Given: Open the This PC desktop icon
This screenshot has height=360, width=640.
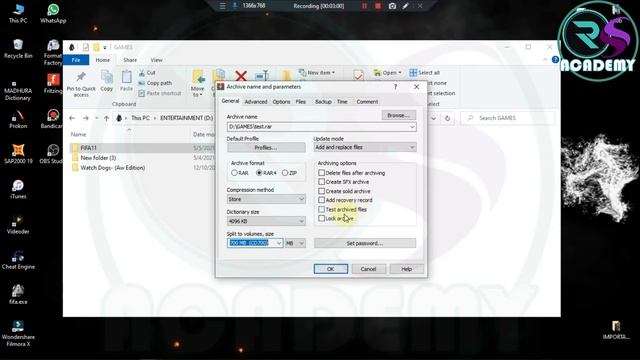Looking at the screenshot, I should (x=18, y=13).
